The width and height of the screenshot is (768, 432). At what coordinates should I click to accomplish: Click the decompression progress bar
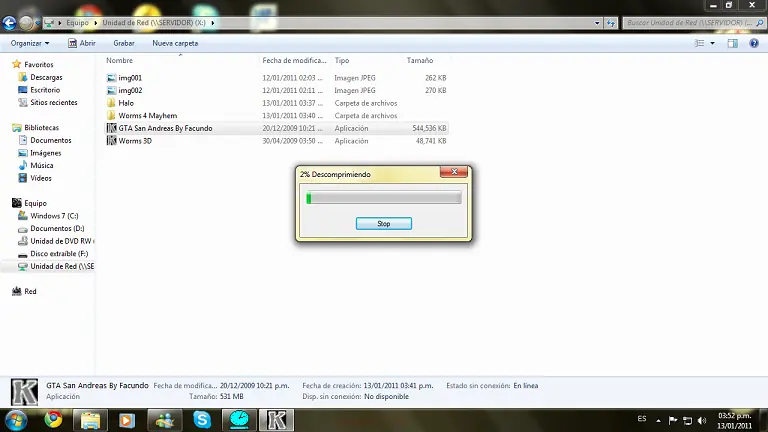click(384, 198)
